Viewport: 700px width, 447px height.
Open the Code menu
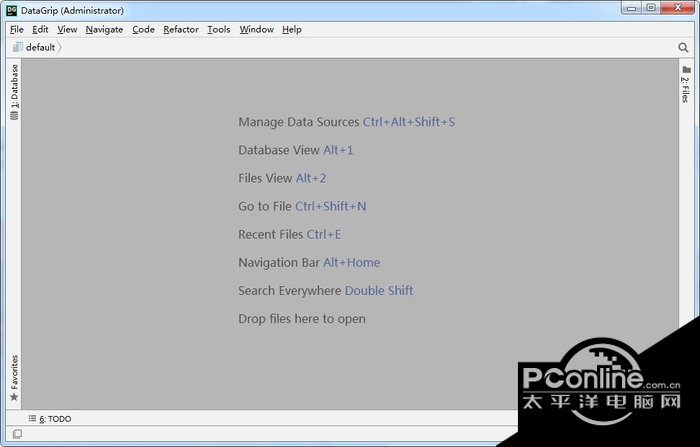click(143, 29)
